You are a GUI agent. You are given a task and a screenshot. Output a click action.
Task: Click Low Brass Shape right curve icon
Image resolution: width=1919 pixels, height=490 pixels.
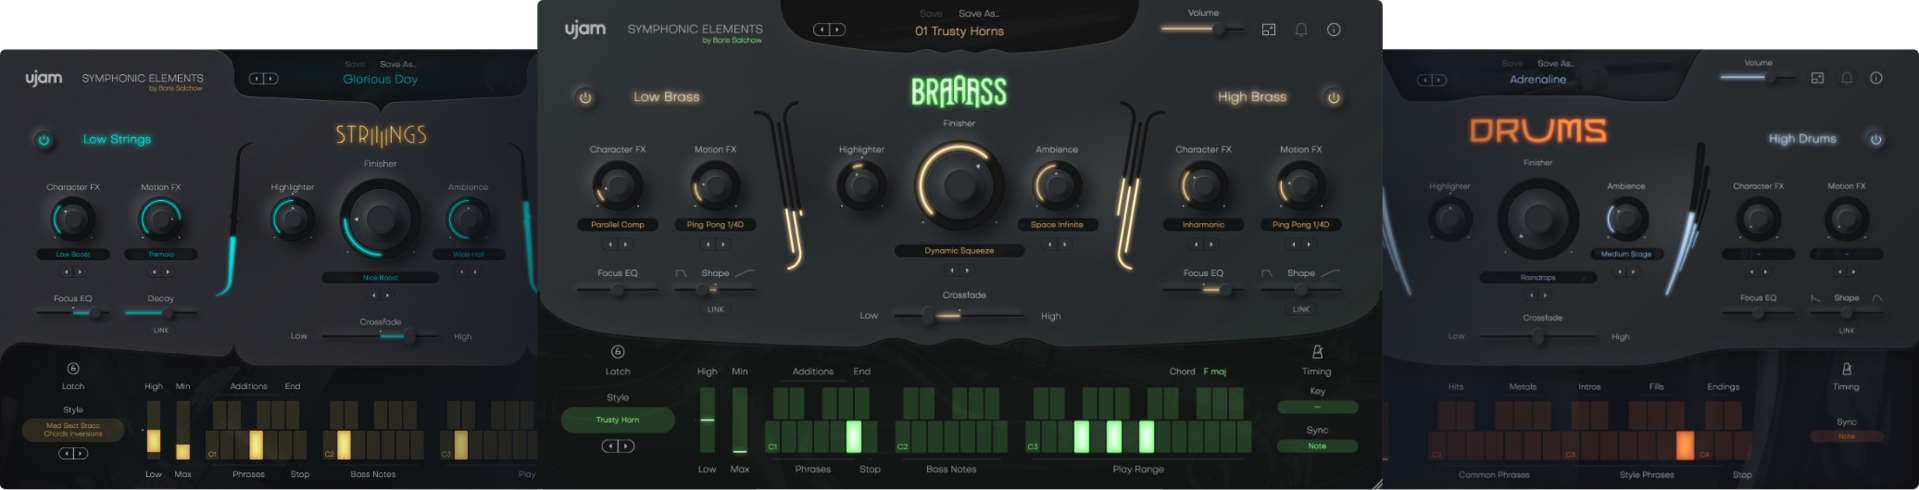pyautogui.click(x=745, y=273)
